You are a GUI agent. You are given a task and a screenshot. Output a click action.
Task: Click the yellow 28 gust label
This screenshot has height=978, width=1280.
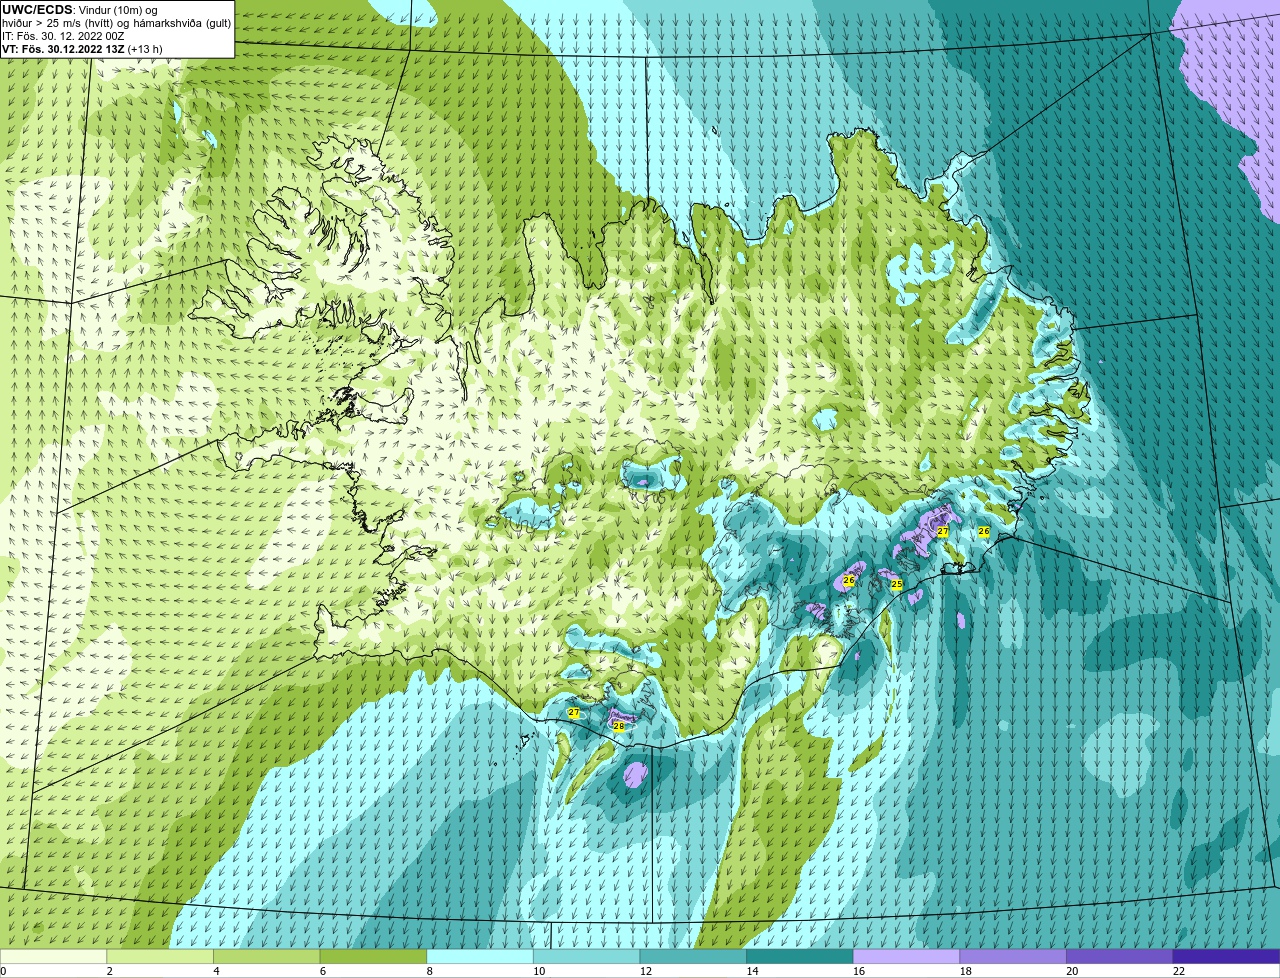pyautogui.click(x=619, y=726)
